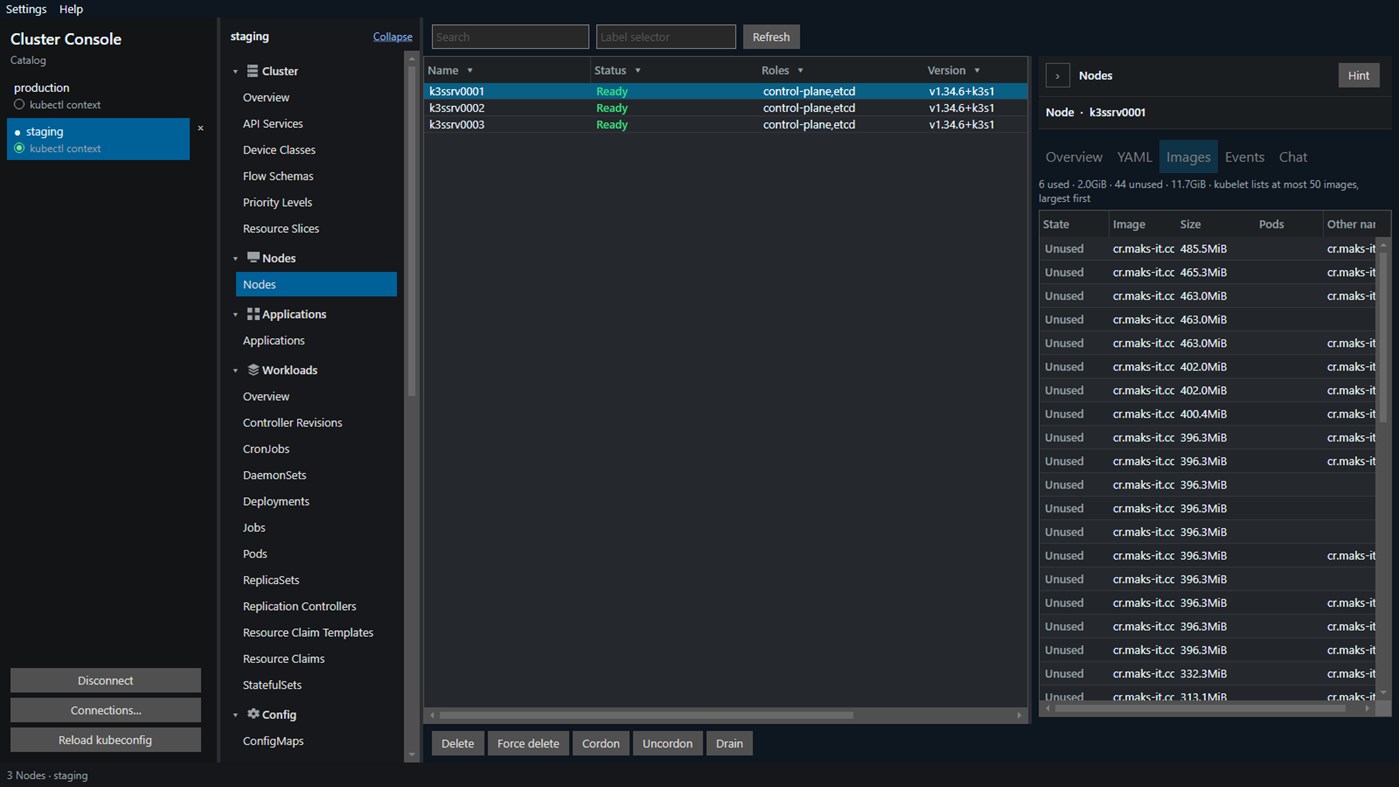This screenshot has width=1399, height=787.
Task: Switch to the YAML tab
Action: tap(1134, 157)
